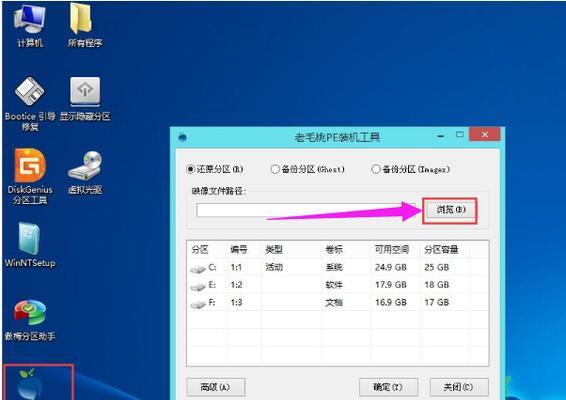
Task: Click the 确定 (Y) confirm button
Action: tap(388, 387)
